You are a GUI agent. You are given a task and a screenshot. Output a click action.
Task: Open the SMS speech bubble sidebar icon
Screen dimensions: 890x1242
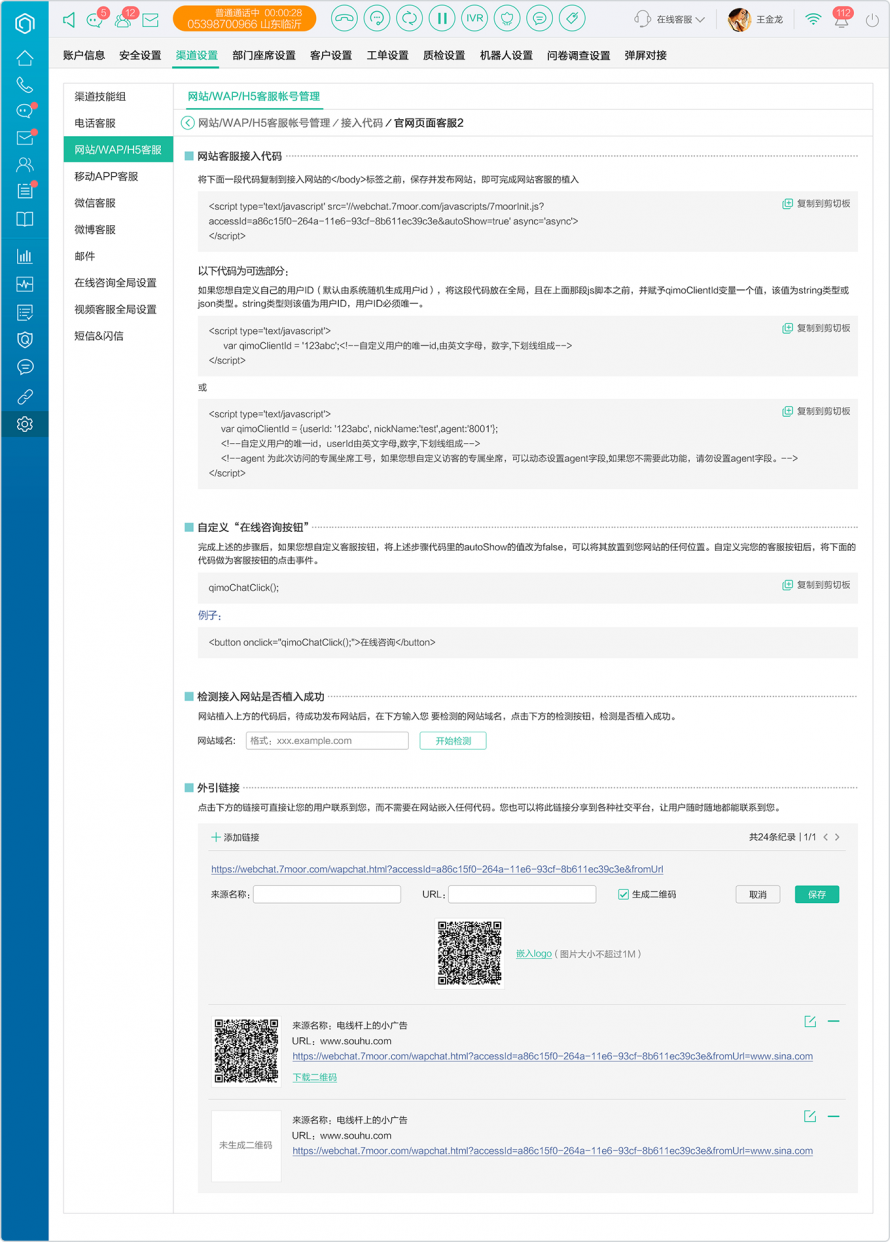point(24,368)
